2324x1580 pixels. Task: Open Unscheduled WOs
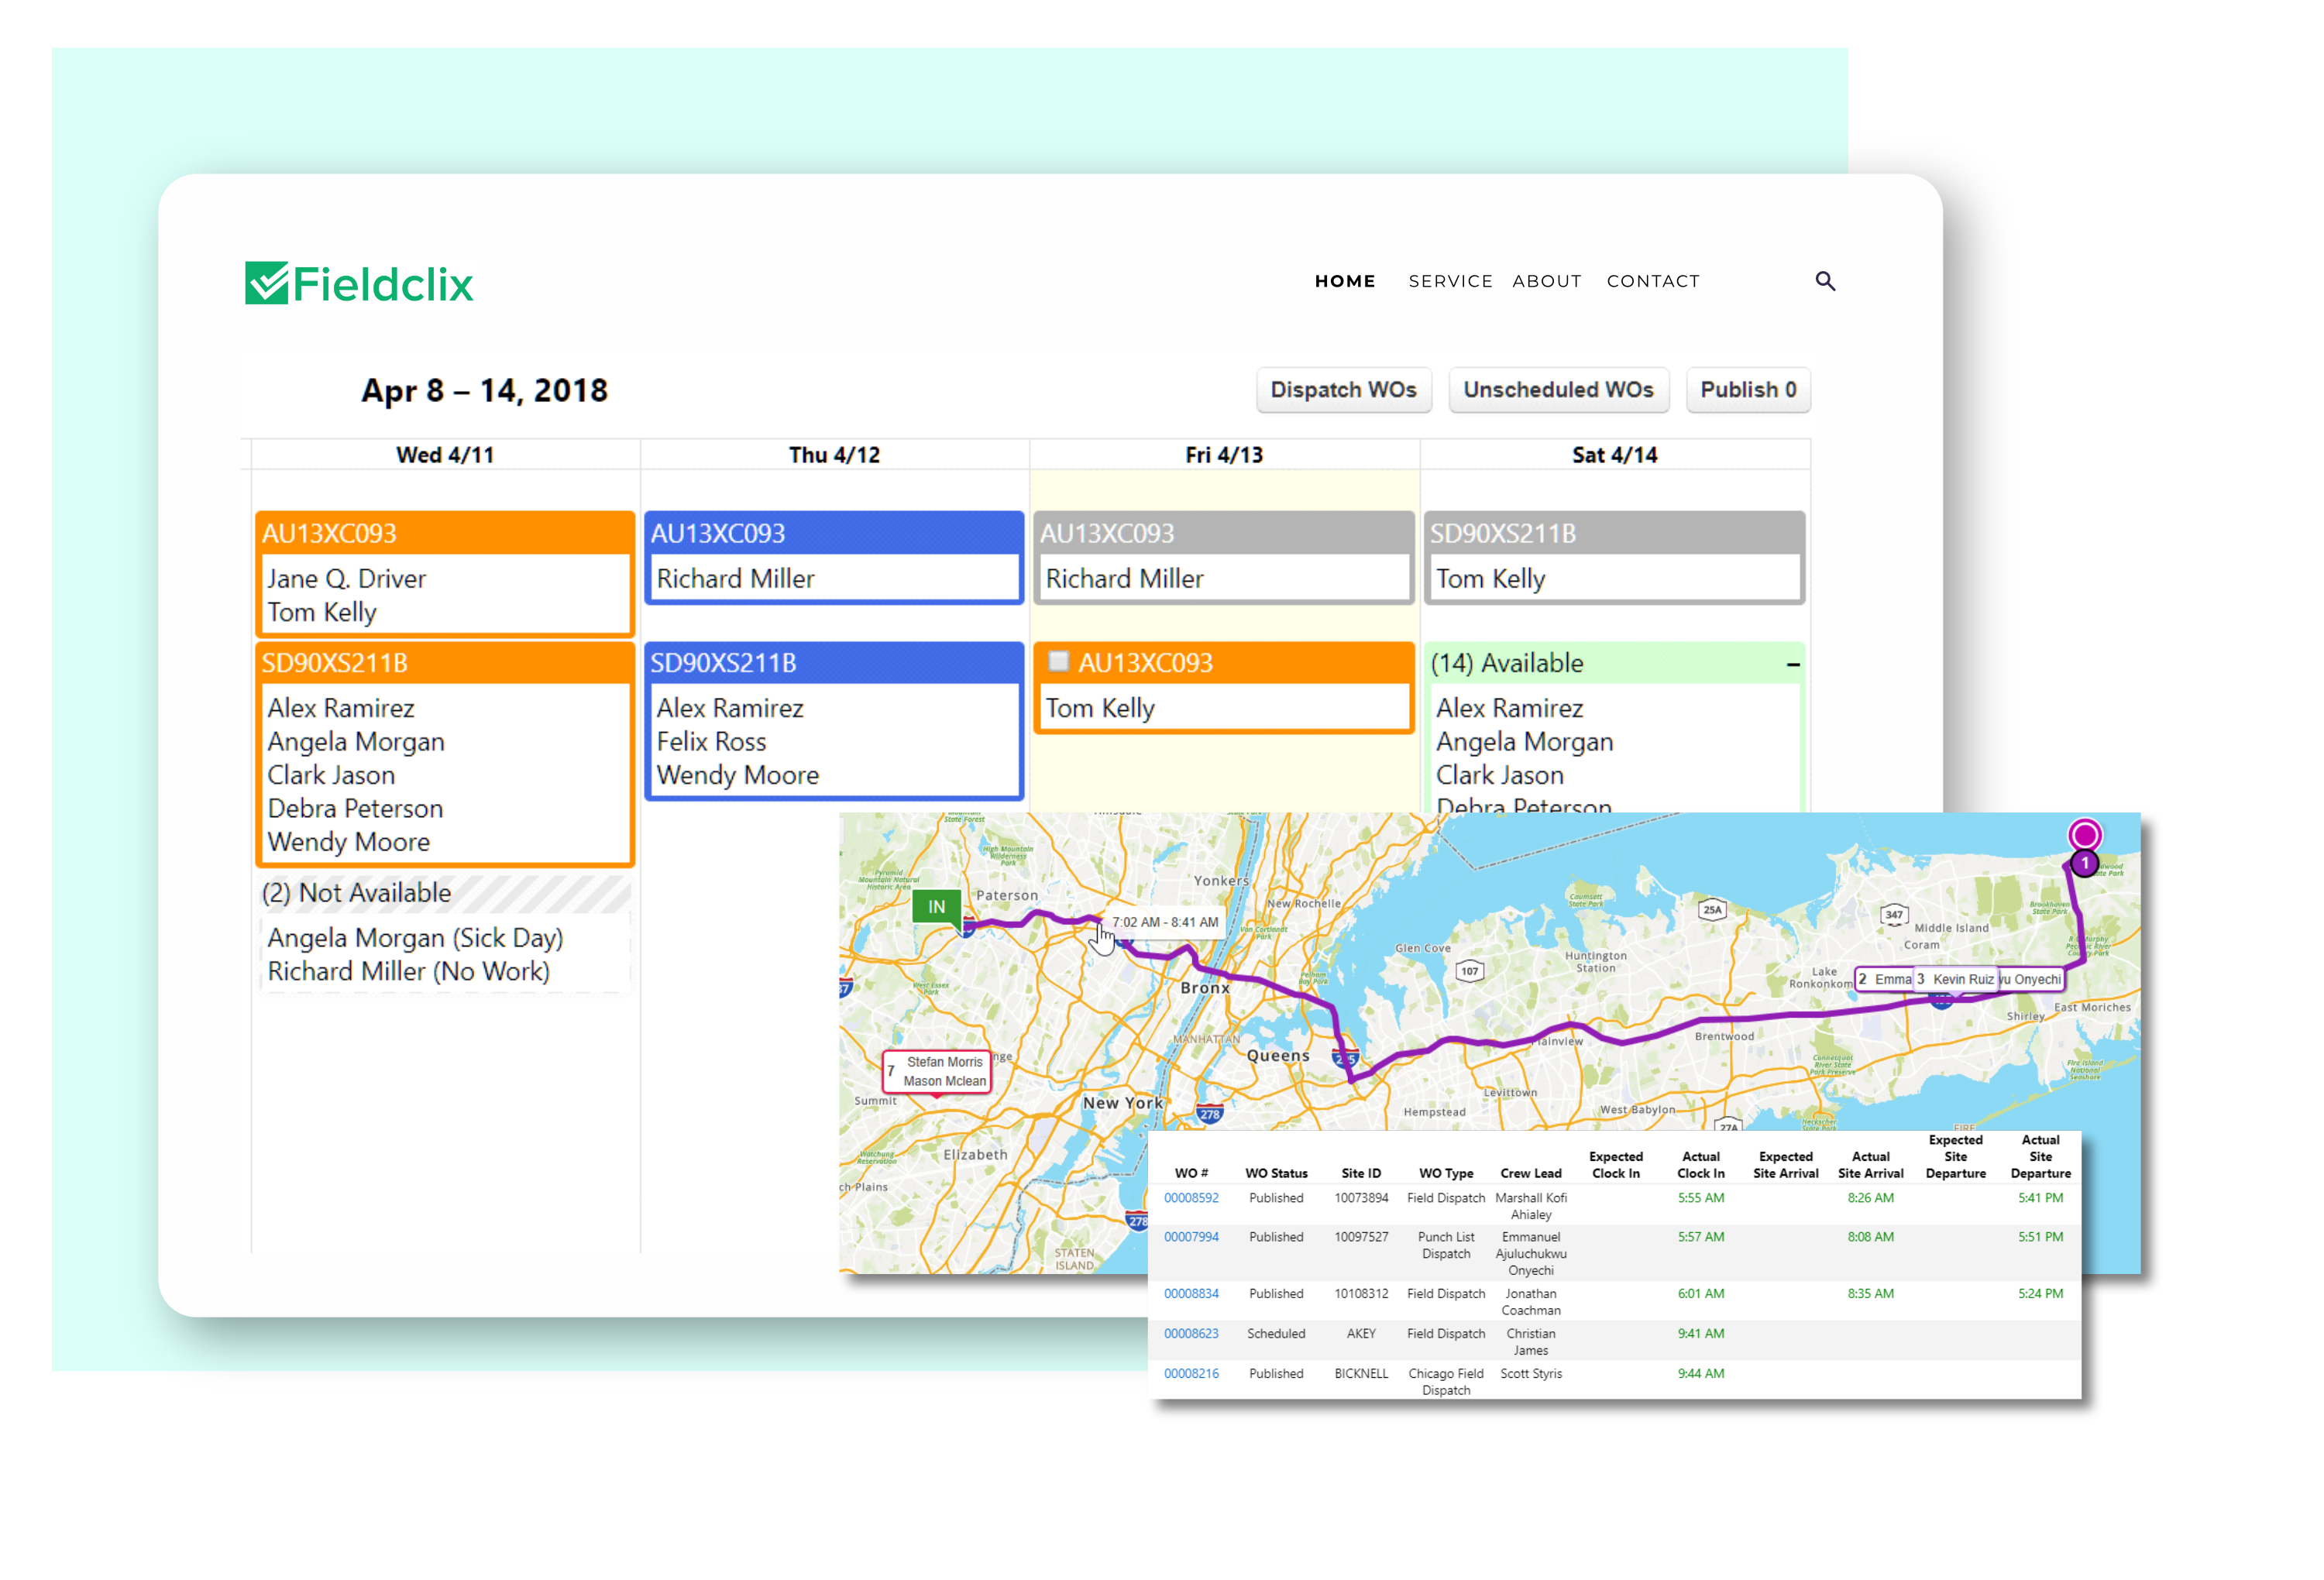click(1558, 390)
